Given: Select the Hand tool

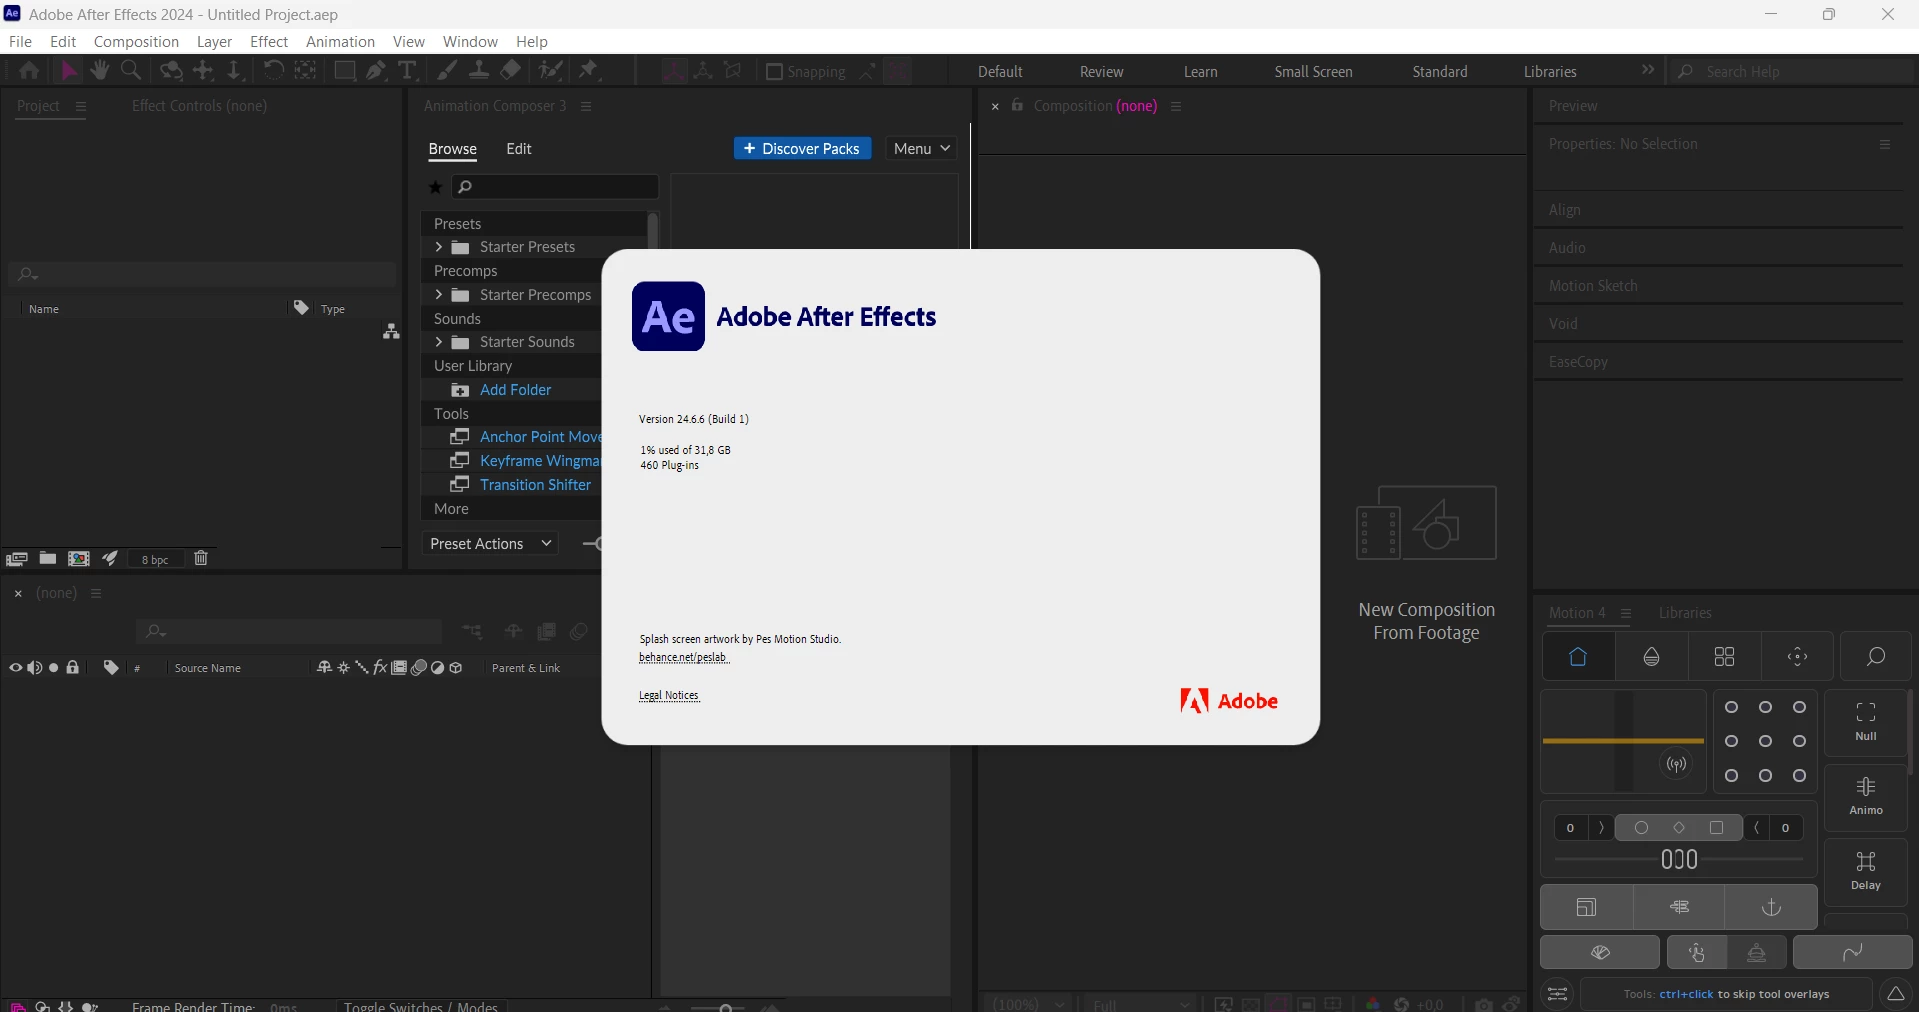Looking at the screenshot, I should pyautogui.click(x=99, y=71).
